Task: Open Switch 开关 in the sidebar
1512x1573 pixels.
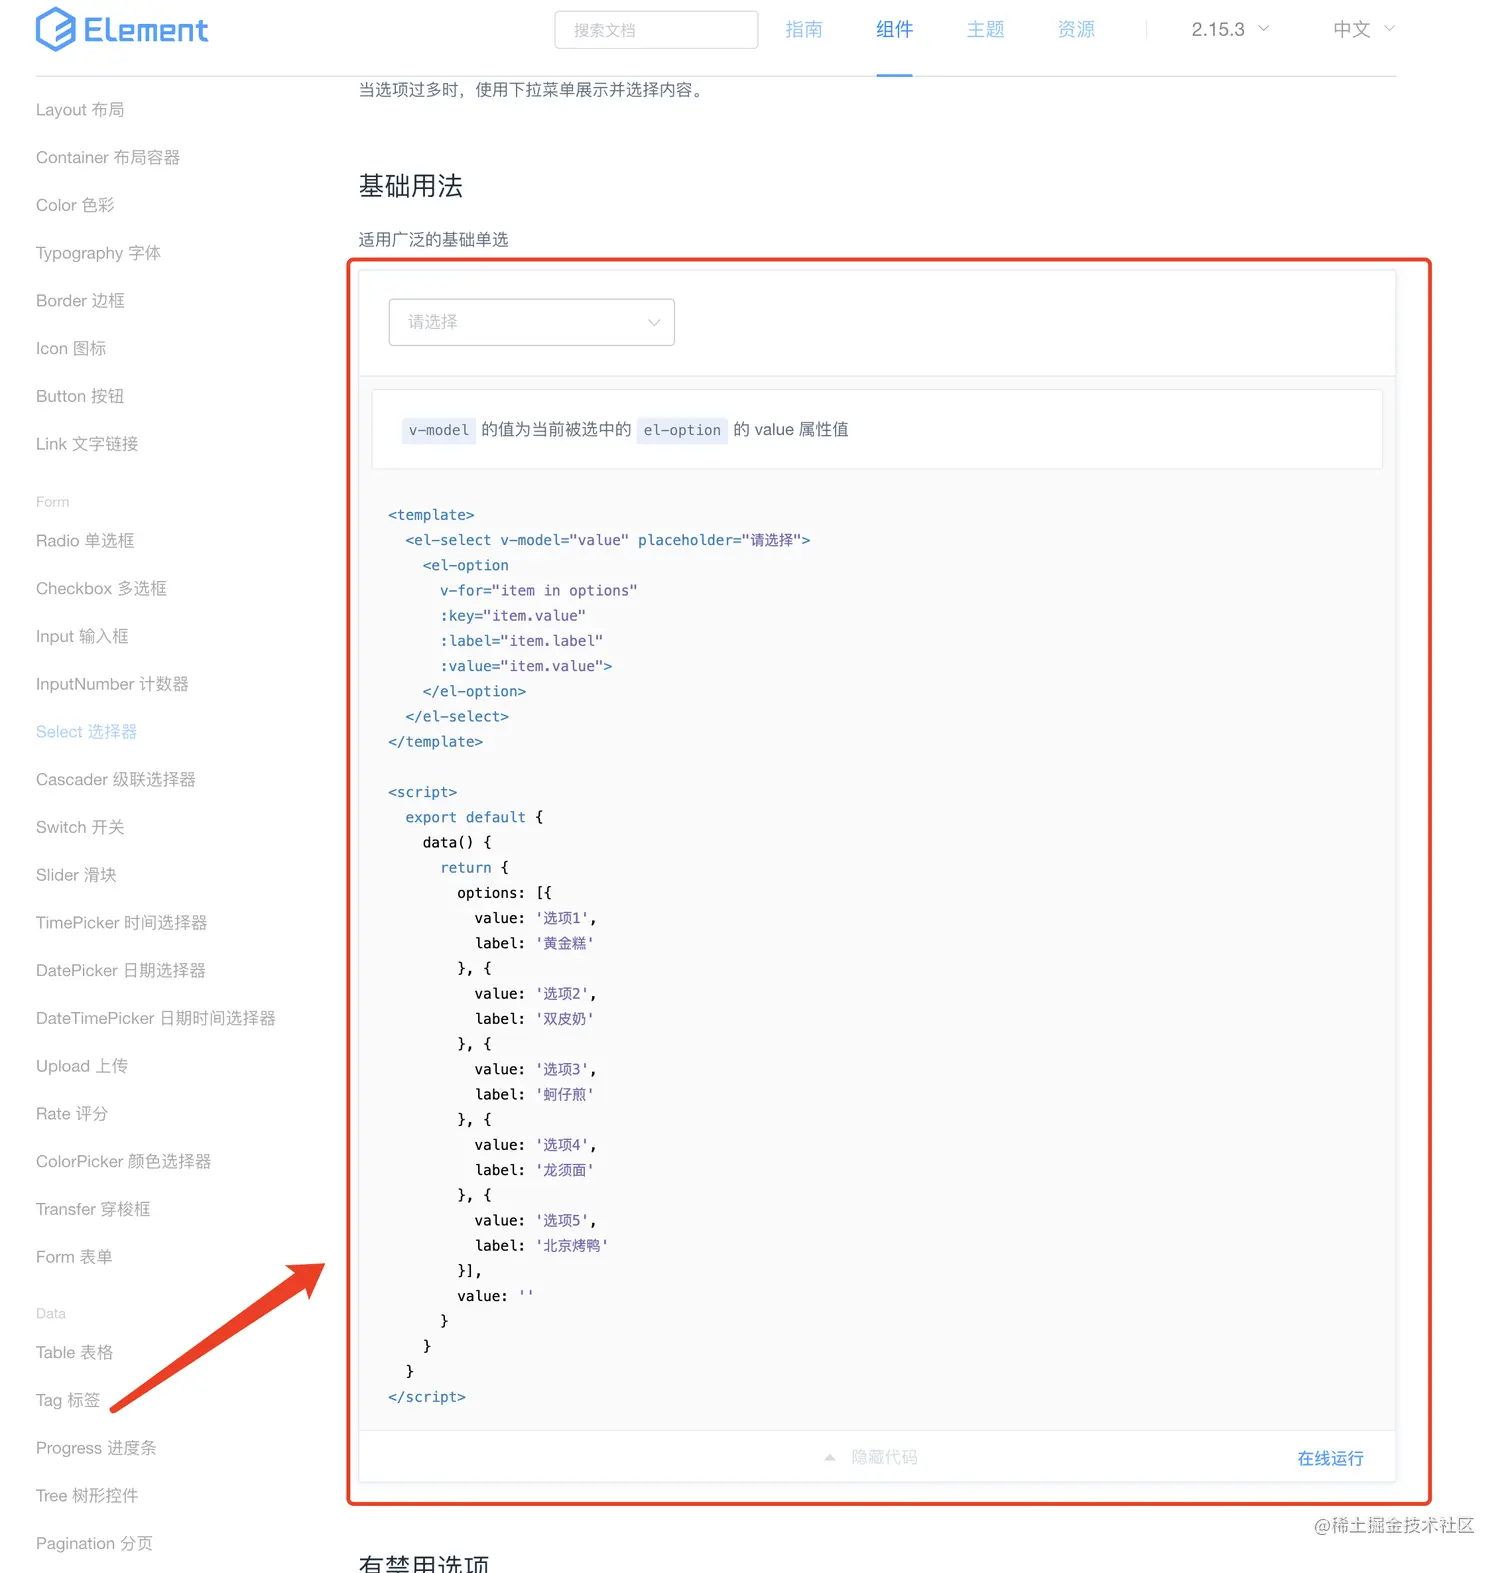Action: (x=80, y=828)
